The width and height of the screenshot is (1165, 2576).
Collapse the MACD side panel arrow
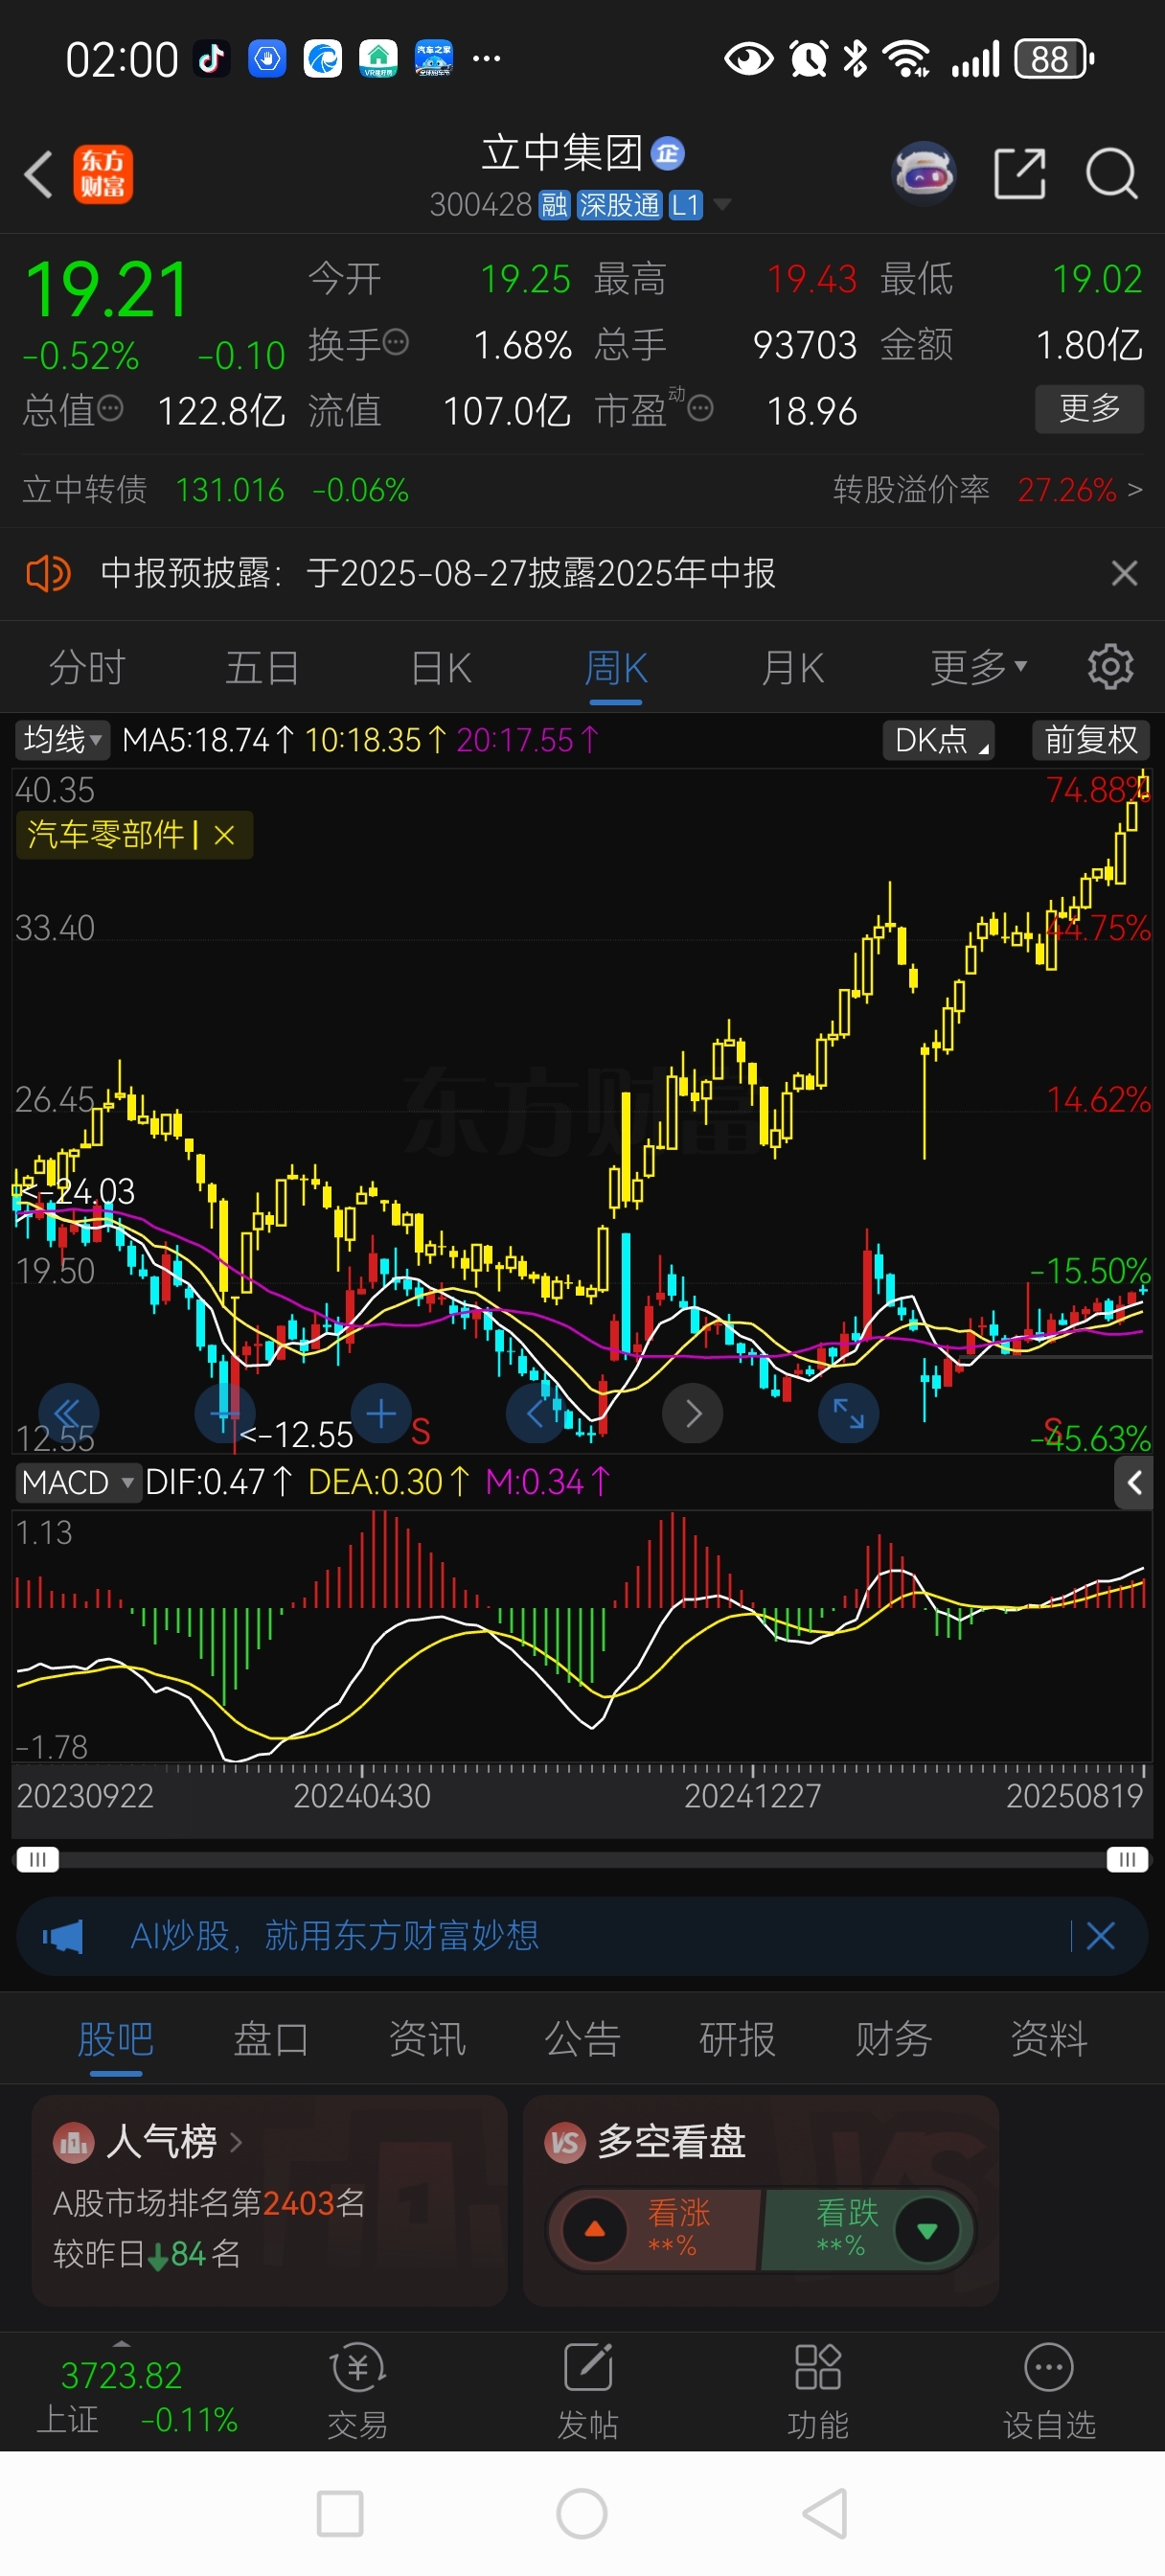(1134, 1483)
